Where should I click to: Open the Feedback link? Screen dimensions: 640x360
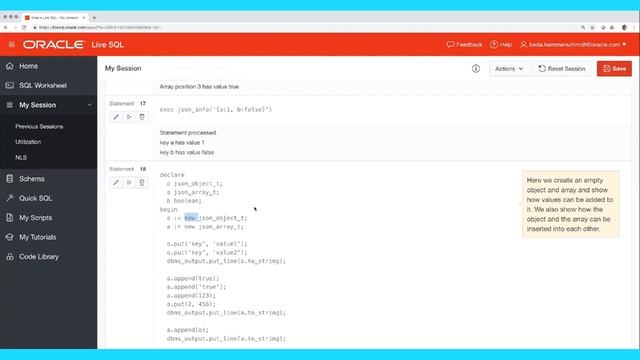pos(464,44)
